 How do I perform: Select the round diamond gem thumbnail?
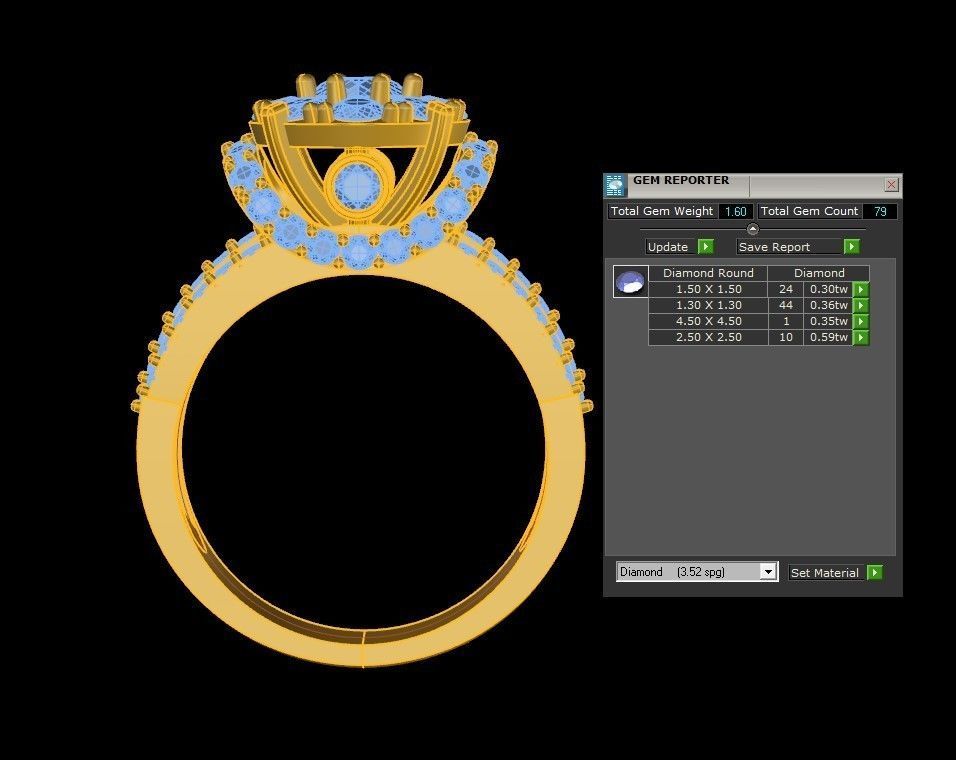630,282
